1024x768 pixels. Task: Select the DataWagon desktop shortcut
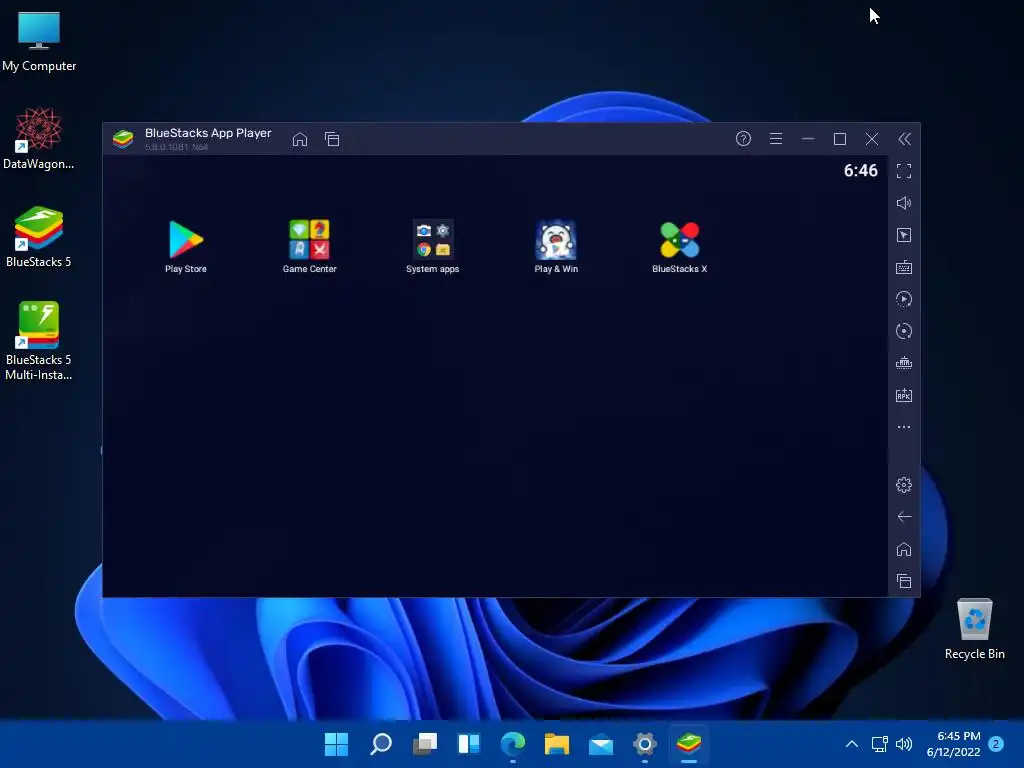click(39, 138)
